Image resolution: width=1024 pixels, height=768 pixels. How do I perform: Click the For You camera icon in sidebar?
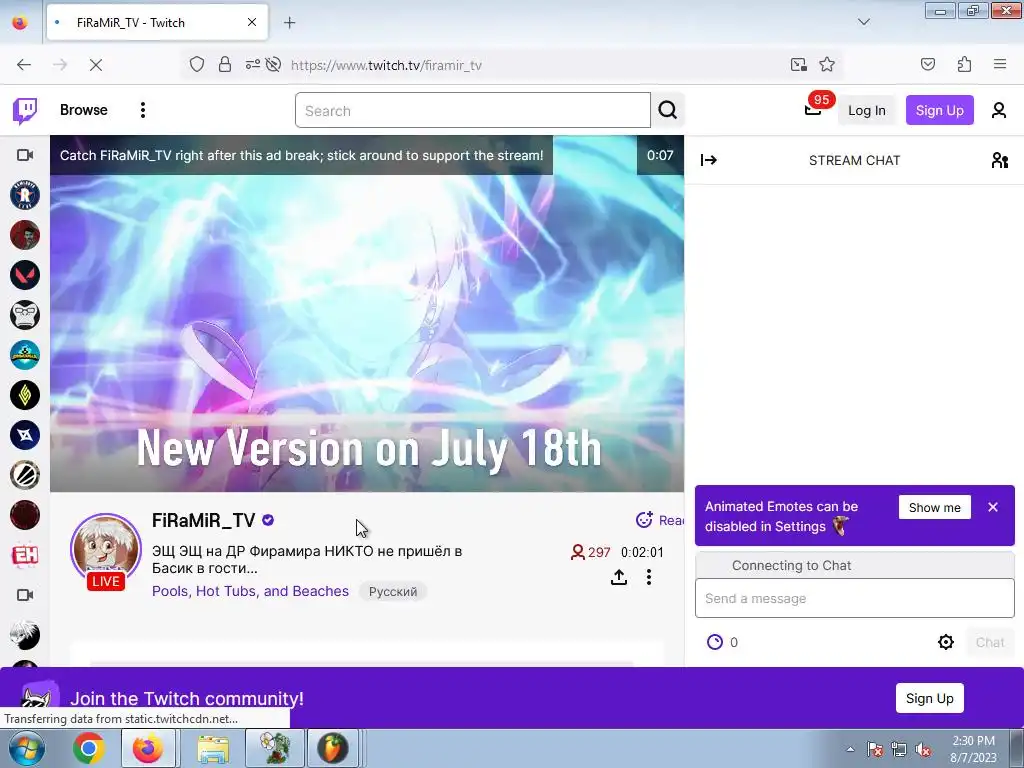(25, 155)
